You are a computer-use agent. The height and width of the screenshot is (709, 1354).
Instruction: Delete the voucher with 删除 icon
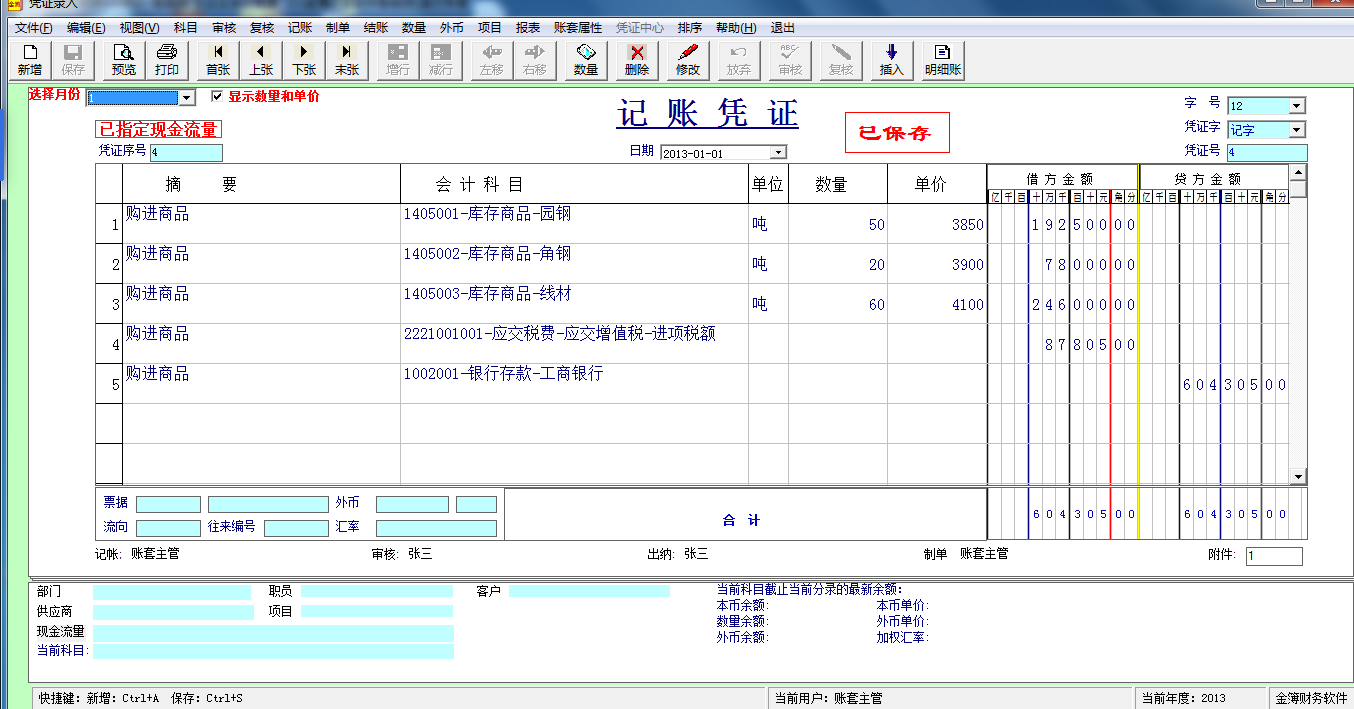click(637, 62)
